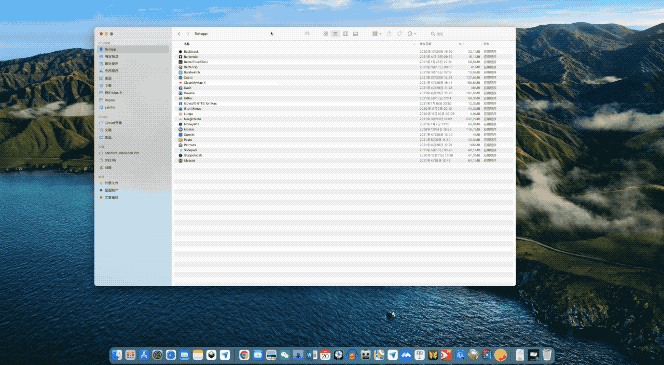Select the NTFS for Mac app row
The height and width of the screenshot is (365, 664).
point(343,103)
